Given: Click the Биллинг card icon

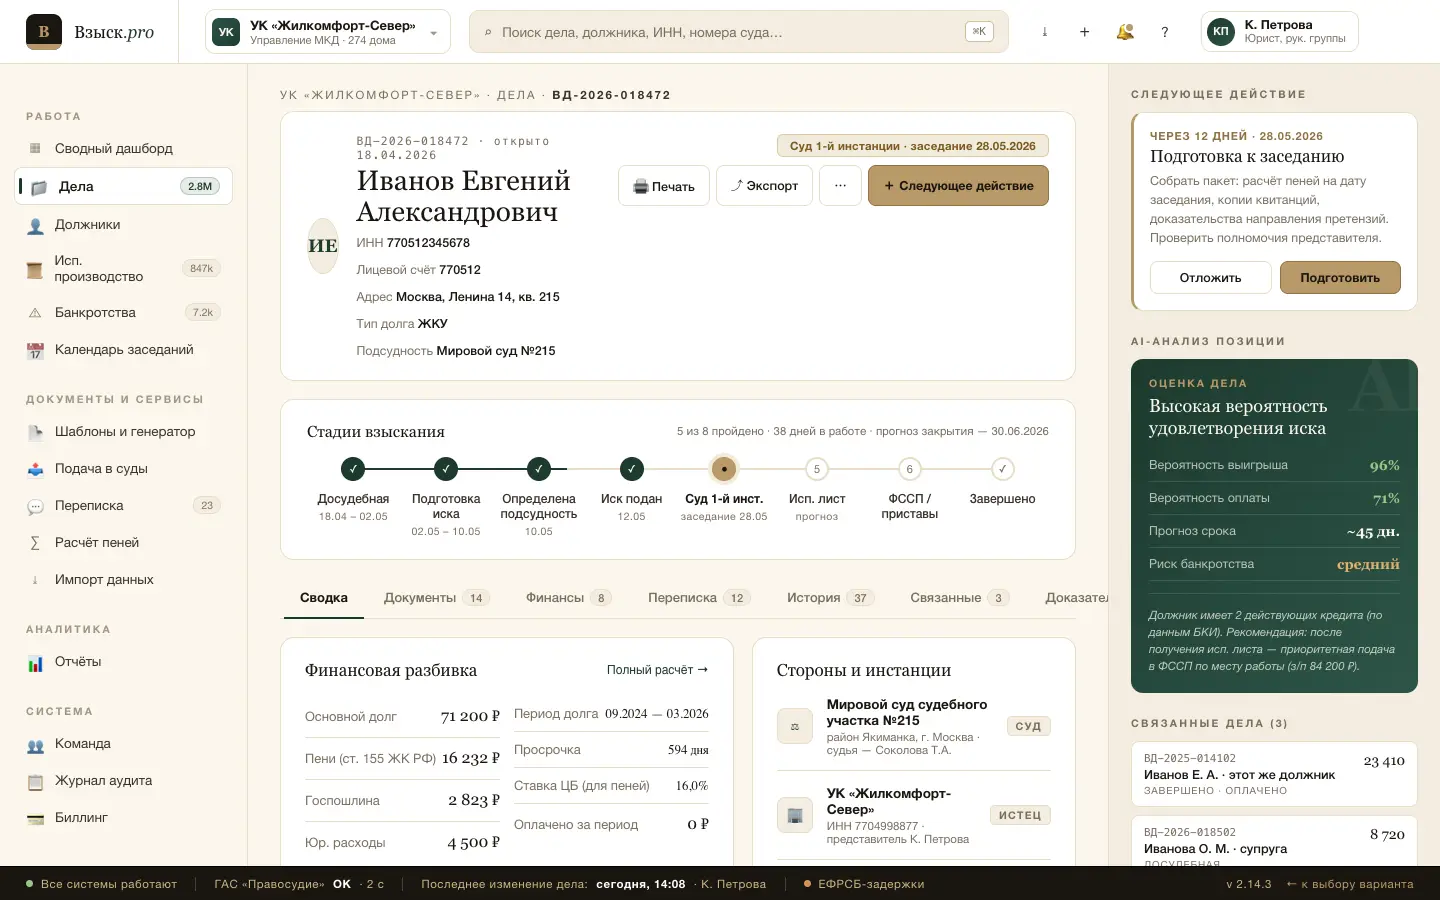Looking at the screenshot, I should tap(35, 818).
